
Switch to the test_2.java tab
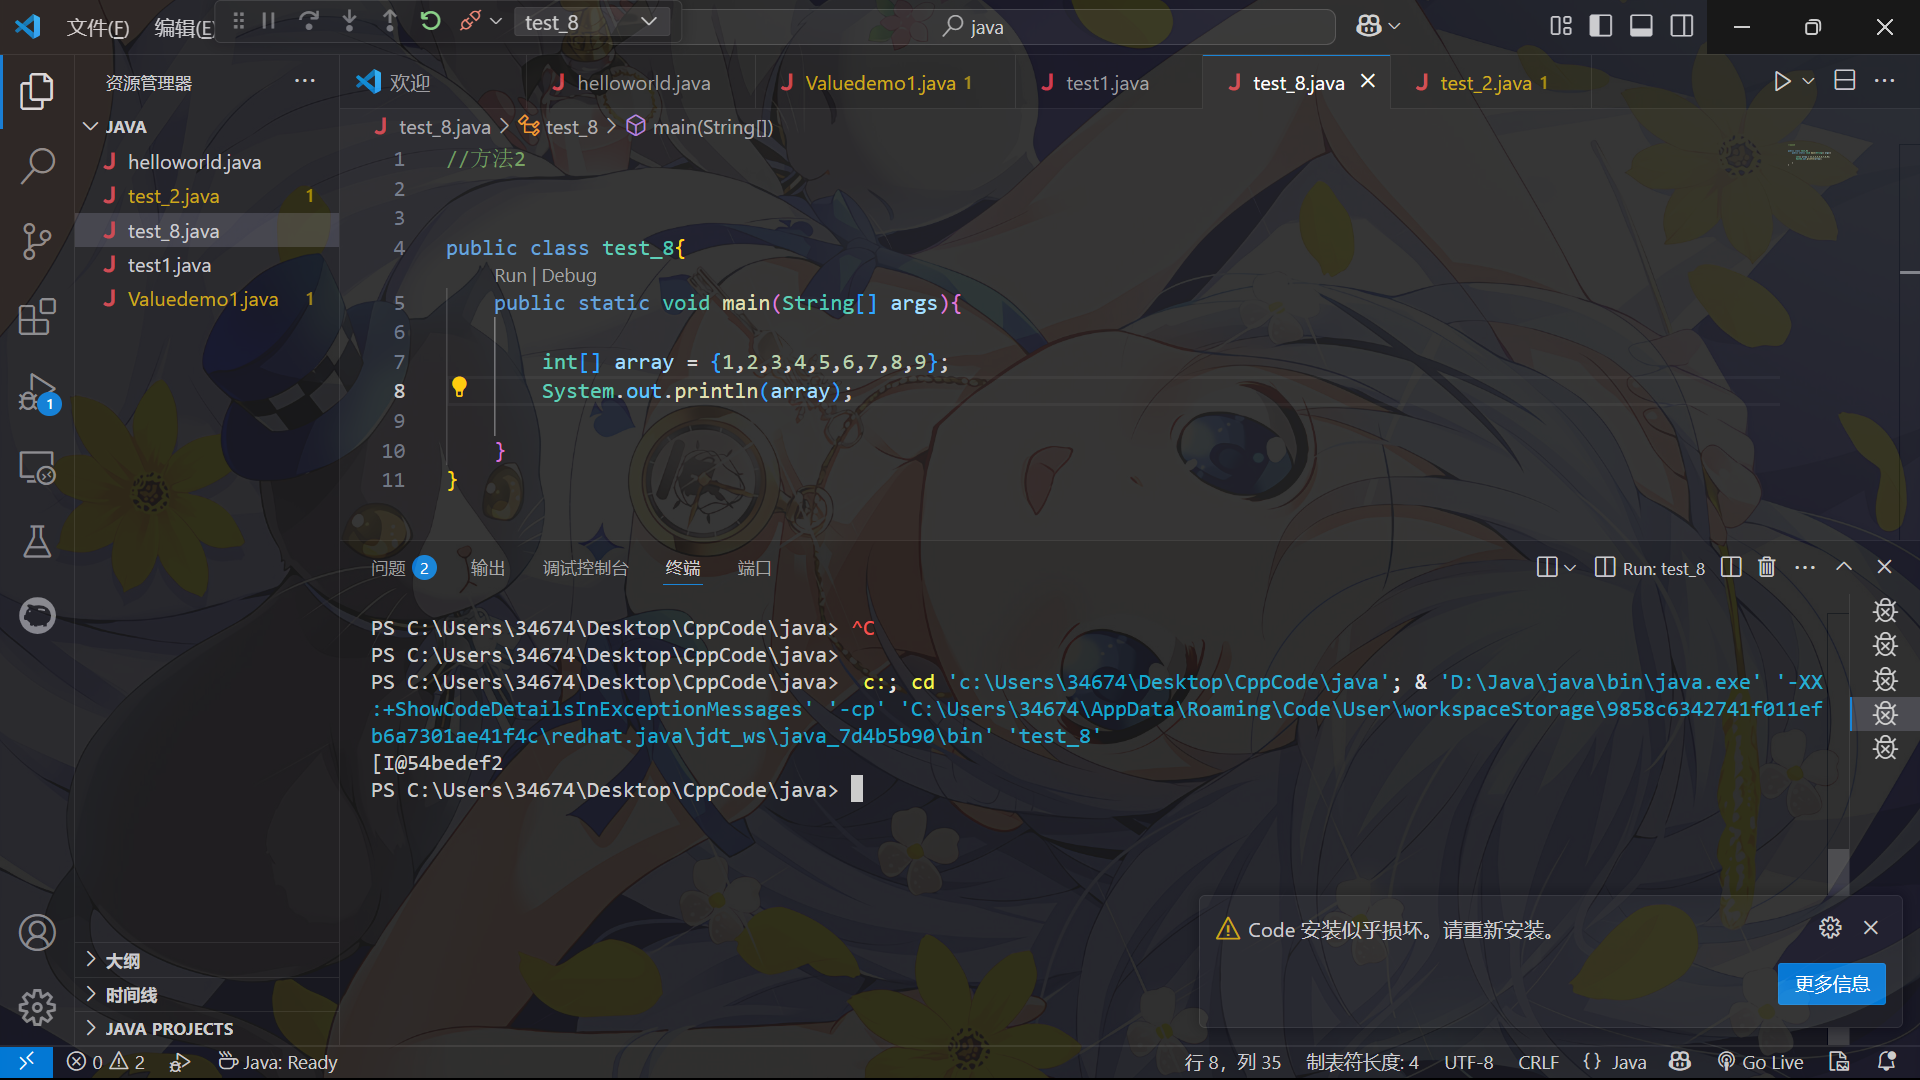1490,83
